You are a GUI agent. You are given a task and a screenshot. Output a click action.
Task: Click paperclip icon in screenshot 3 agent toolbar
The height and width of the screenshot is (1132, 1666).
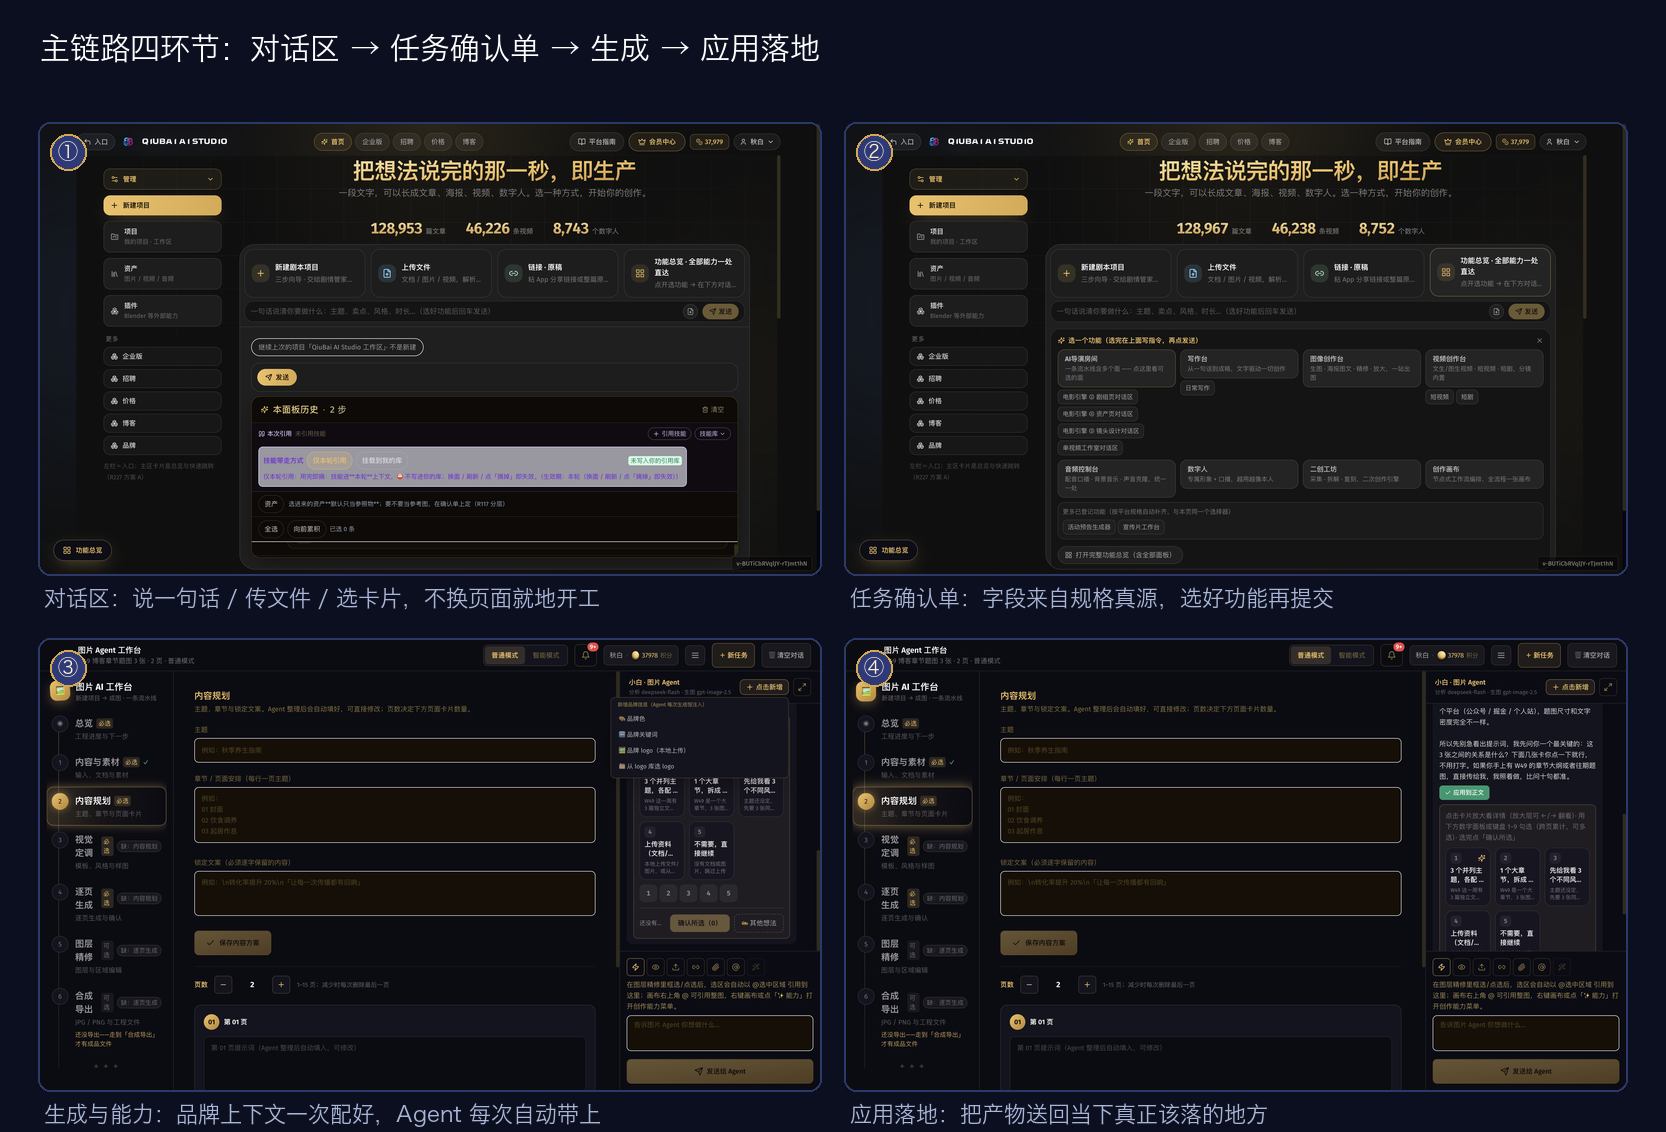(716, 967)
